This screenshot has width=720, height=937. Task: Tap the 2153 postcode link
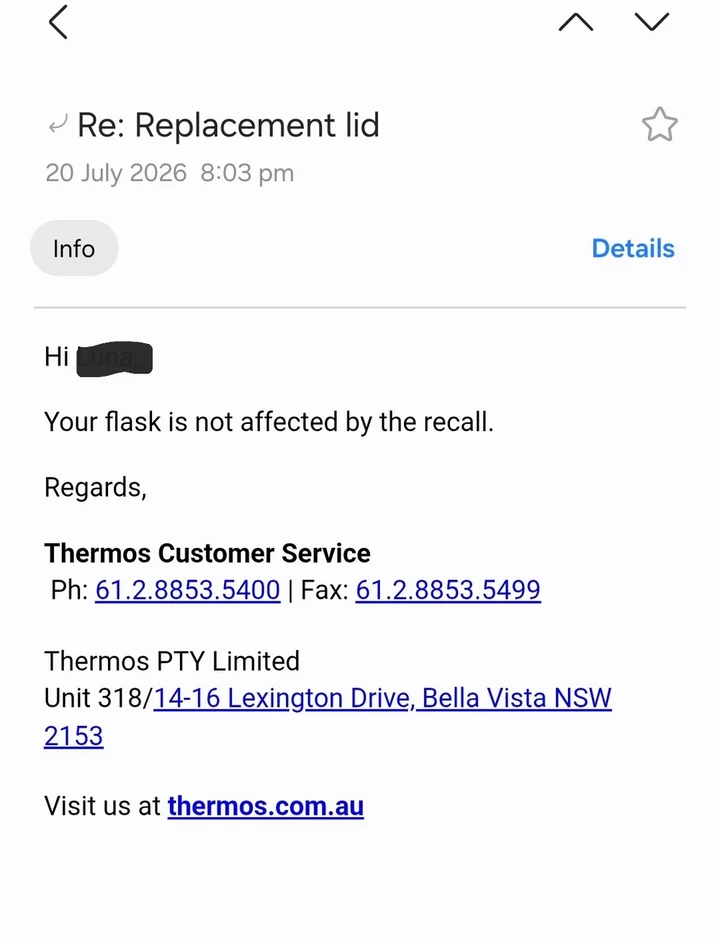[x=73, y=736]
